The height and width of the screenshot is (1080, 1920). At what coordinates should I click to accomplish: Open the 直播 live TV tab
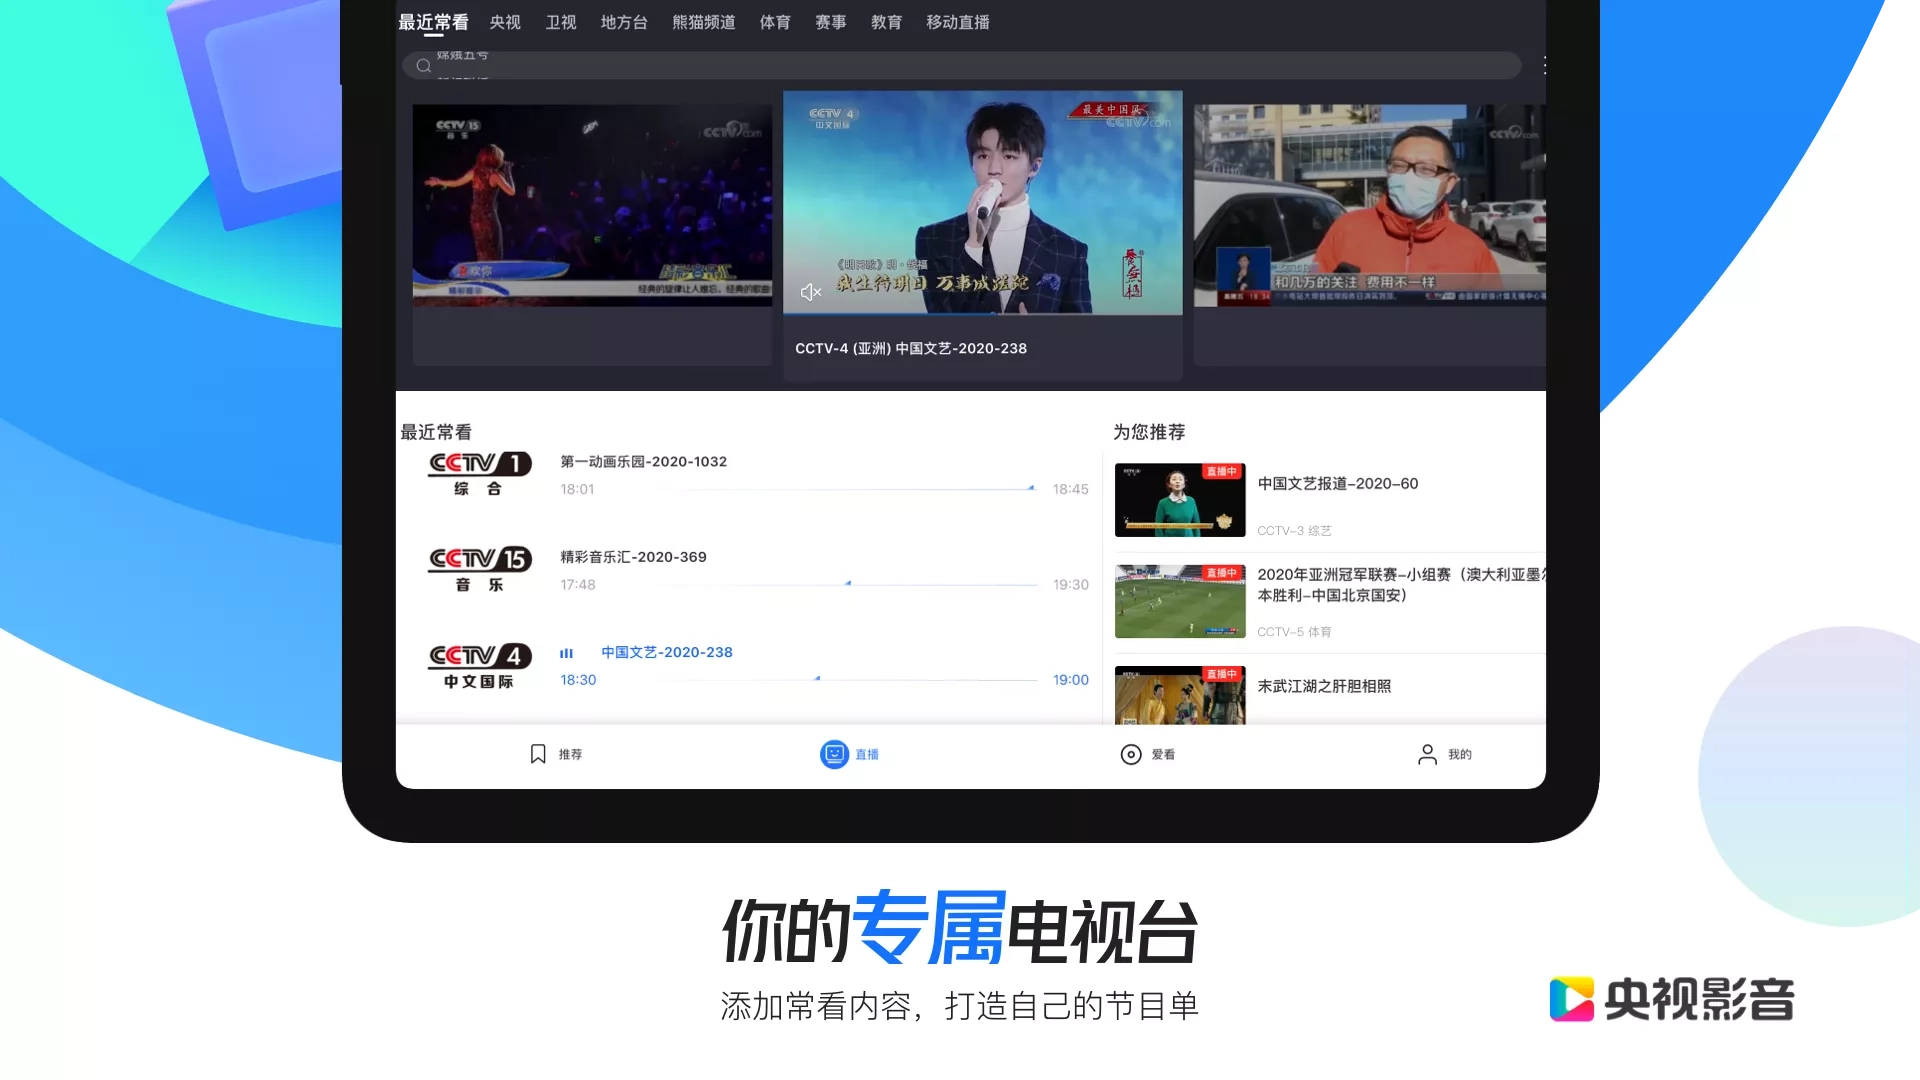coord(849,754)
